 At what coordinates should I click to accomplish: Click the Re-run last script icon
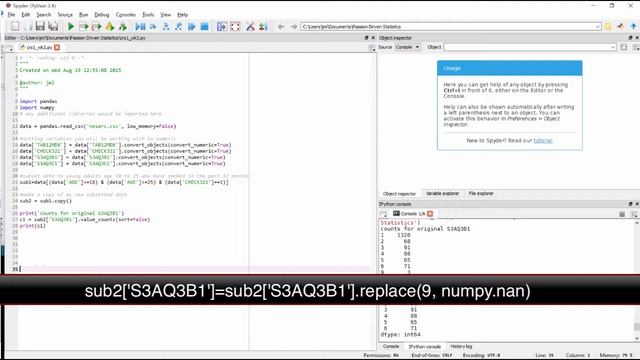(122, 27)
